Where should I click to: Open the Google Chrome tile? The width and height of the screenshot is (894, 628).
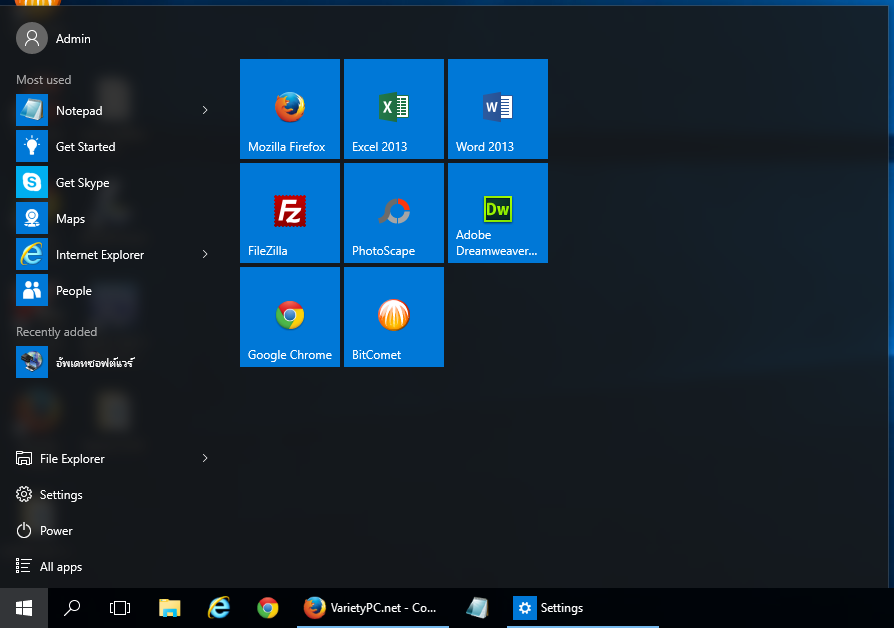click(290, 317)
